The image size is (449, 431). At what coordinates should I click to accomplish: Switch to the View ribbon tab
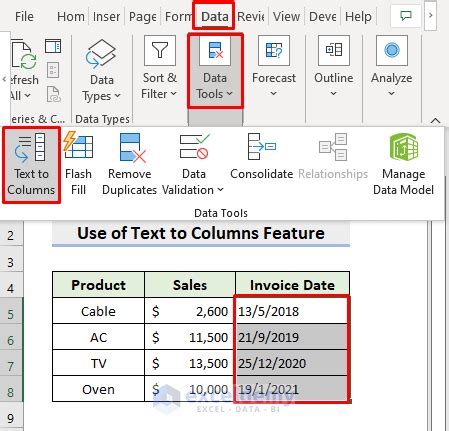[x=286, y=16]
